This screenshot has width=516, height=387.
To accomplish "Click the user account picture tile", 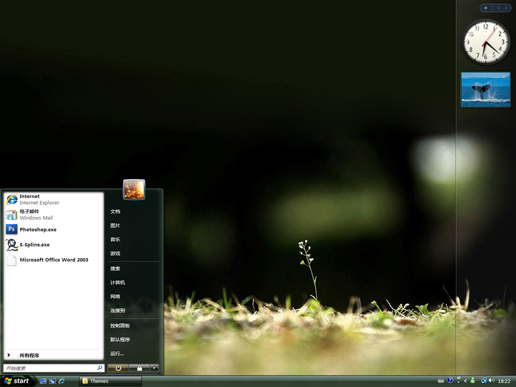I will [134, 189].
